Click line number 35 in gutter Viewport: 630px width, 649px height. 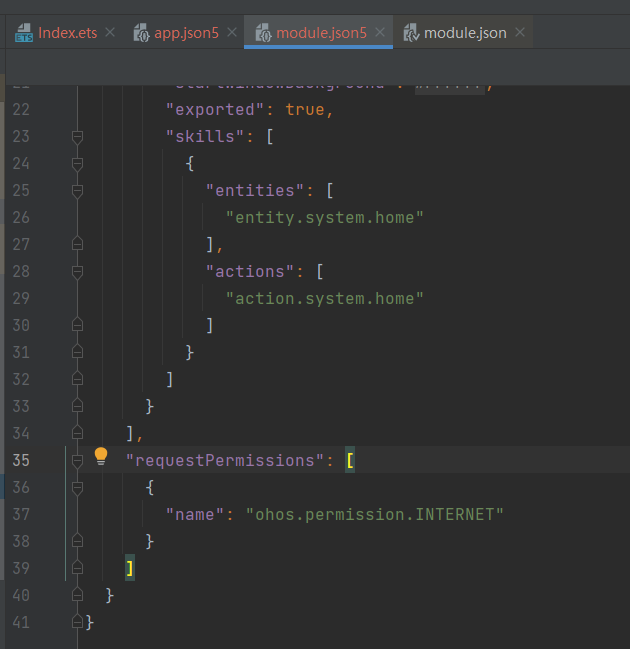pos(21,461)
